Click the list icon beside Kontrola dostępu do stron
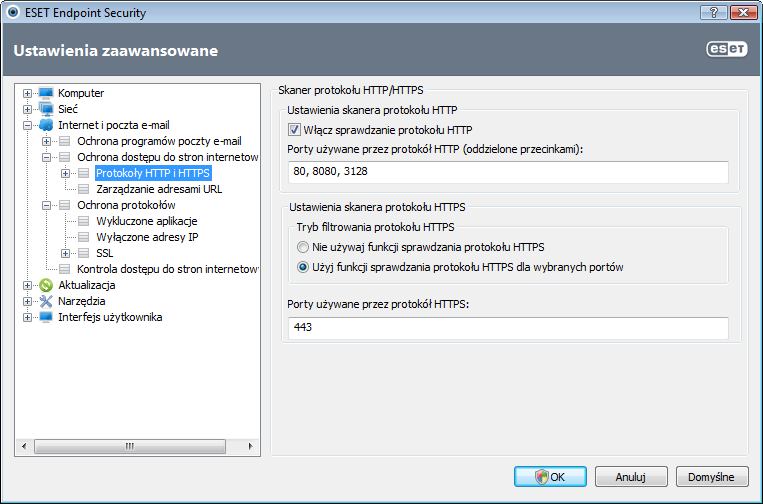 [x=65, y=269]
